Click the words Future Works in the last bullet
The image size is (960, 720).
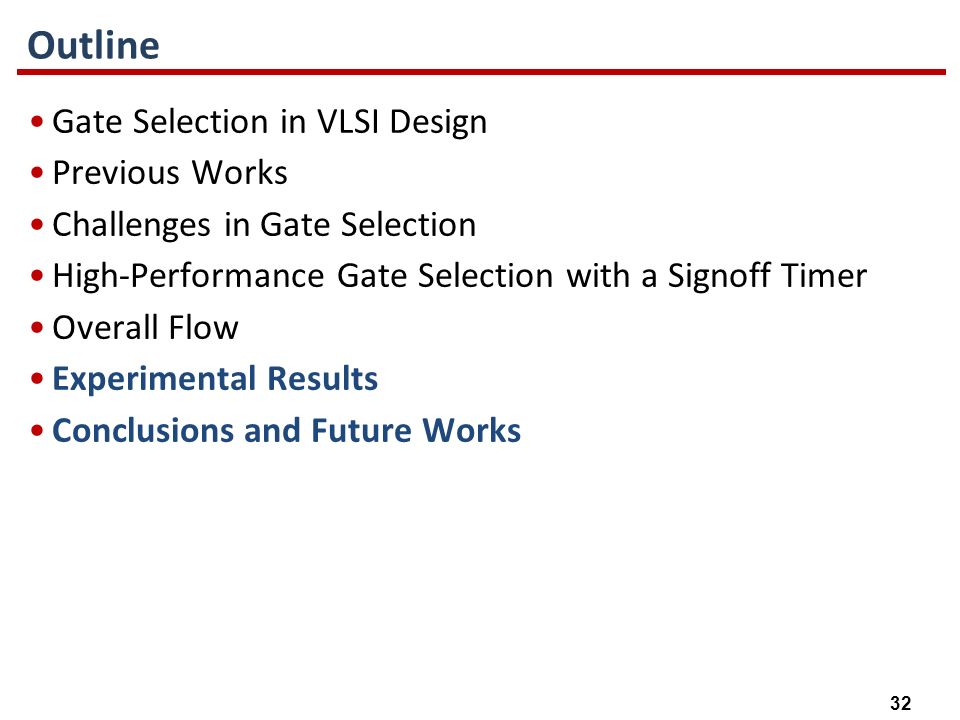416,430
